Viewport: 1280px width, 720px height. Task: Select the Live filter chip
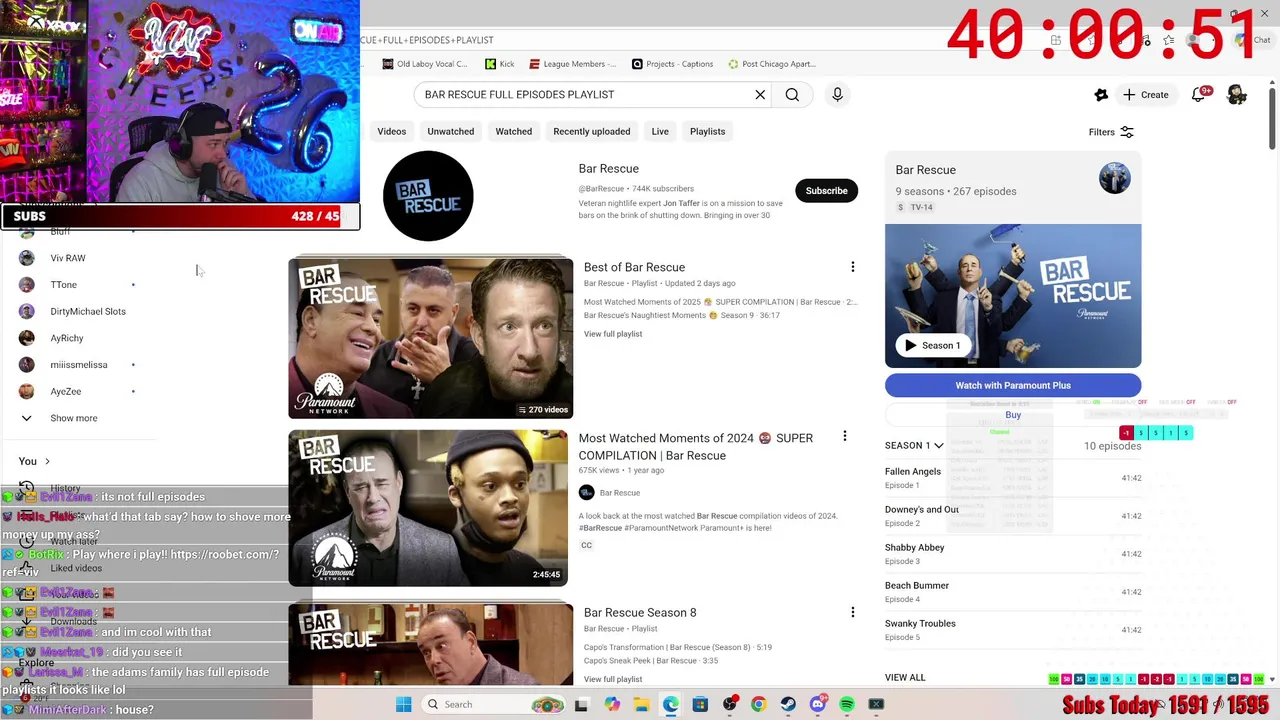click(x=660, y=131)
